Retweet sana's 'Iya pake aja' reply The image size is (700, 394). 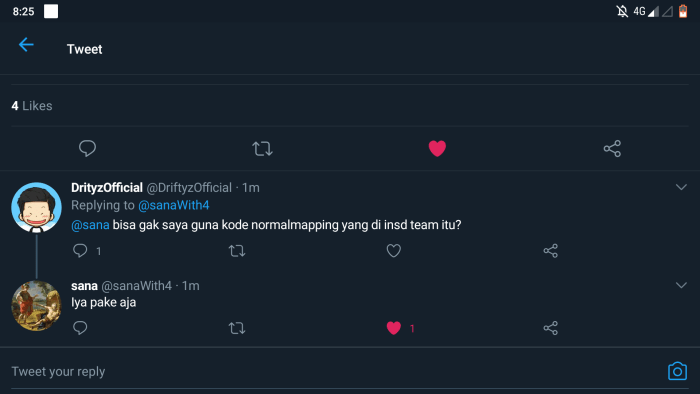click(237, 328)
